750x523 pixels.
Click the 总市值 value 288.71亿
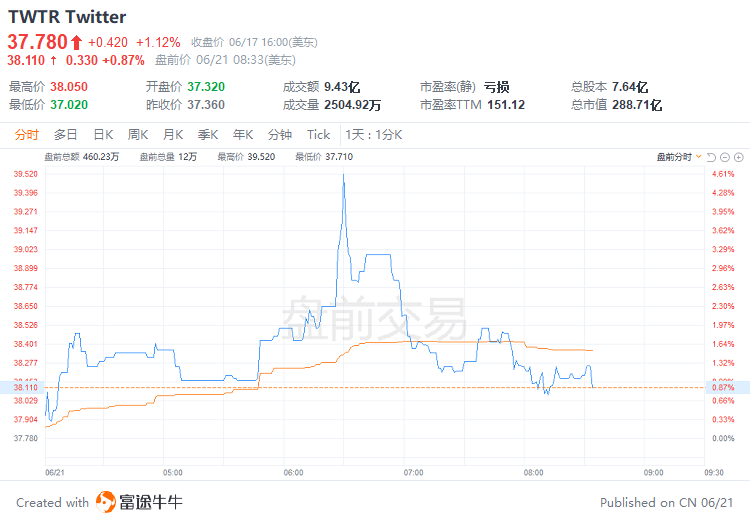[637, 104]
